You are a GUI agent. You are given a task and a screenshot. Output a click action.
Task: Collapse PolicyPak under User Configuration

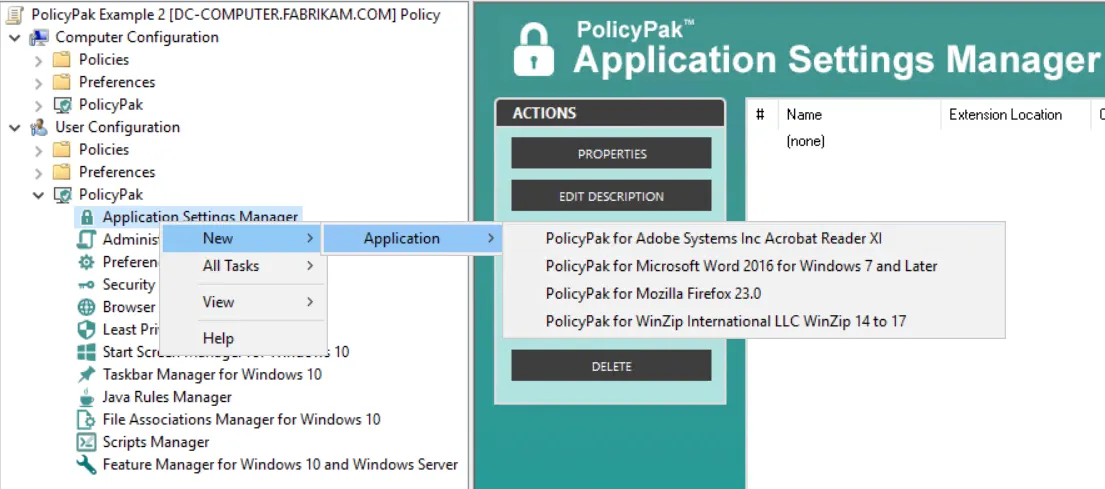pyautogui.click(x=39, y=195)
